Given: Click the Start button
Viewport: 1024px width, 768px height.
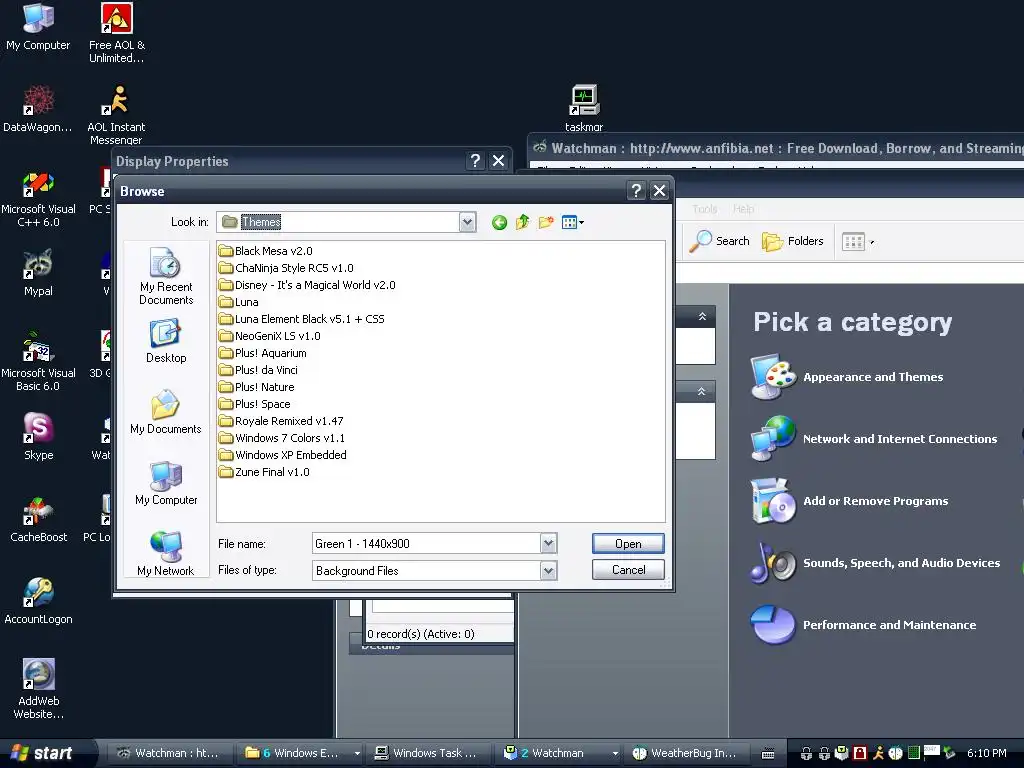Looking at the screenshot, I should 43,753.
